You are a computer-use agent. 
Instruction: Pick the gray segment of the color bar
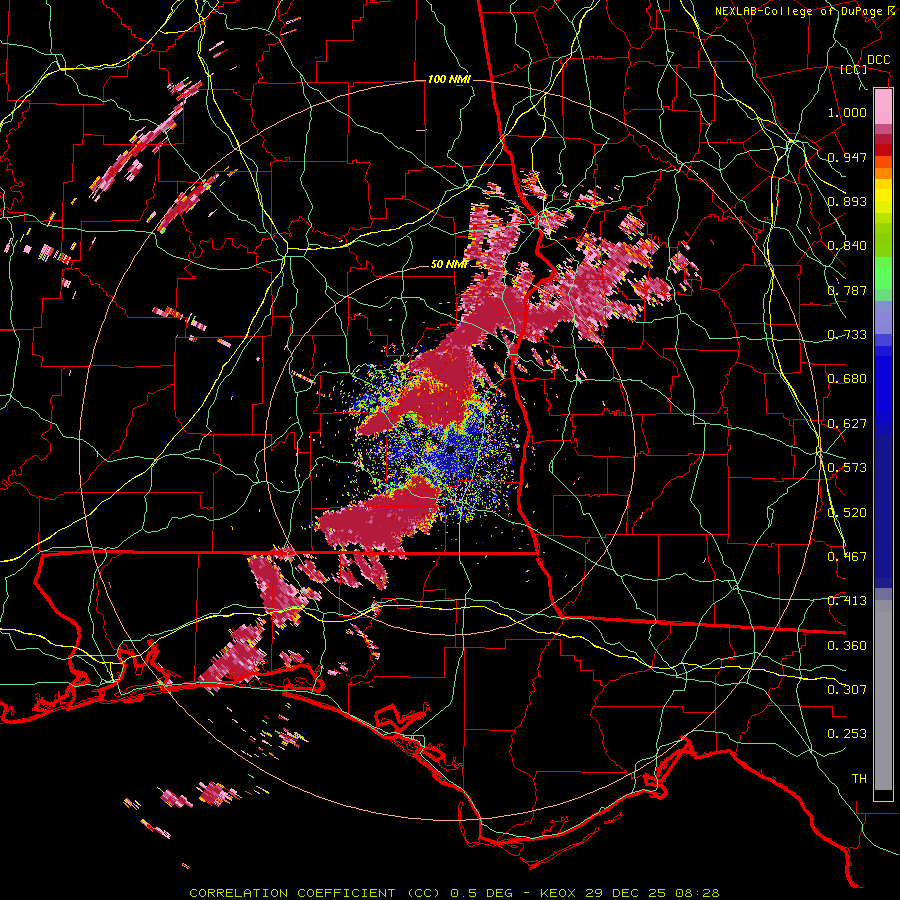[883, 695]
